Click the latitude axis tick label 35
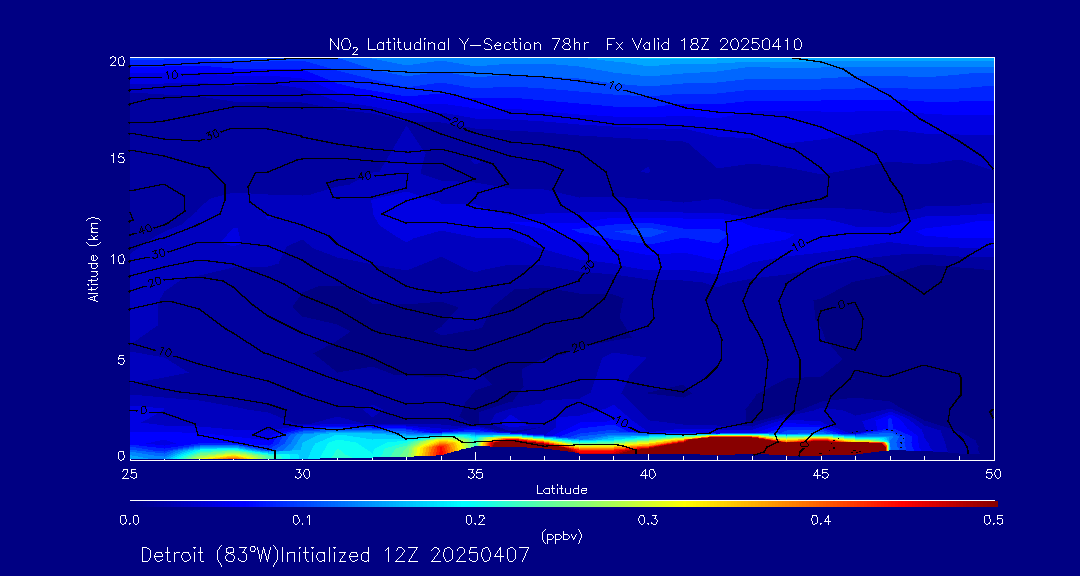1080x576 pixels. pyautogui.click(x=475, y=473)
